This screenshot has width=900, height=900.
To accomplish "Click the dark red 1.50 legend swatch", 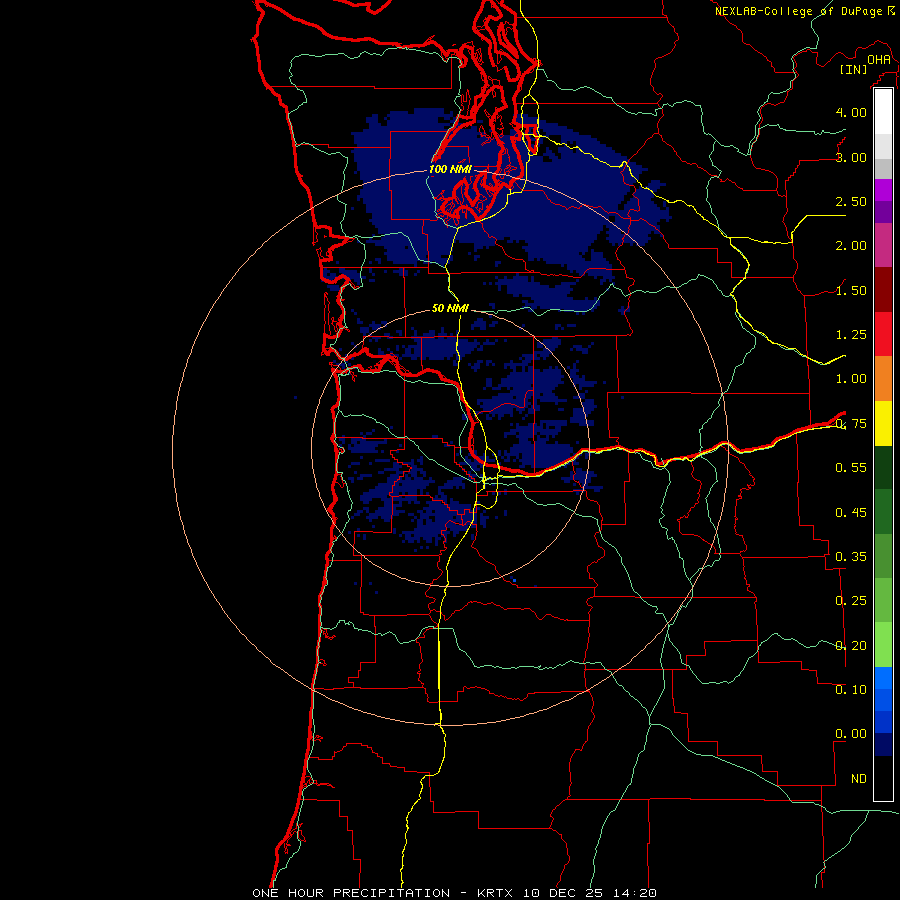I will click(x=883, y=290).
